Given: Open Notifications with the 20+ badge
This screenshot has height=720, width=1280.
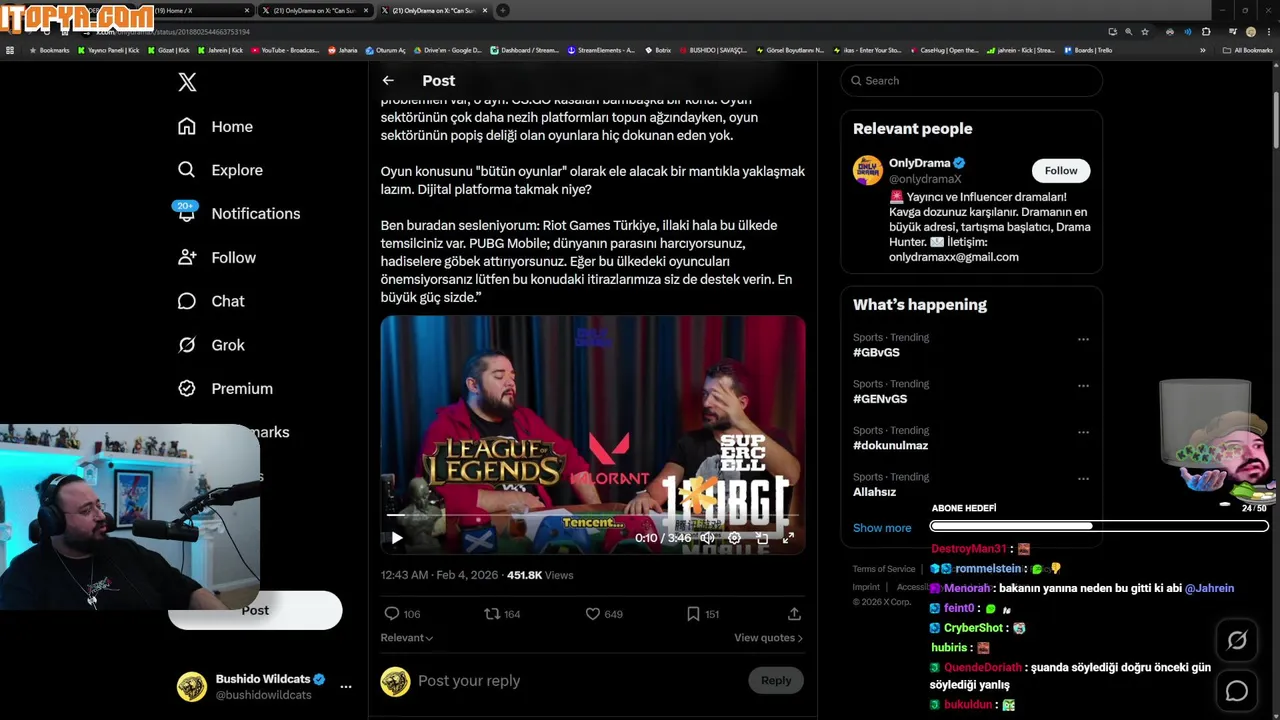Looking at the screenshot, I should tap(238, 213).
